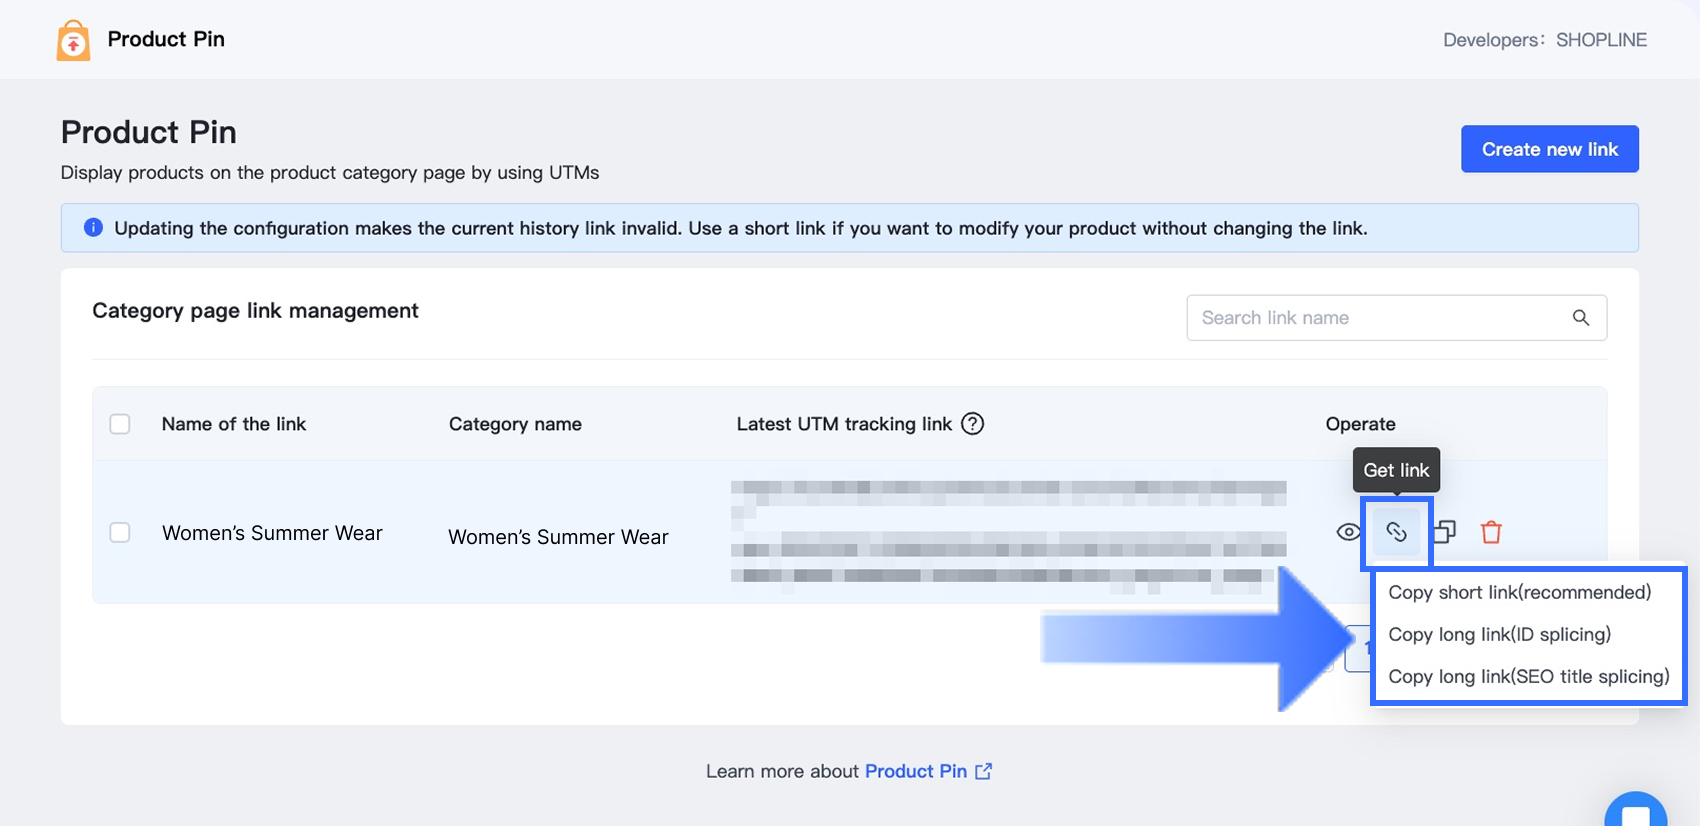Click the duplicate copy icon in Operate column
1700x826 pixels.
(1444, 532)
